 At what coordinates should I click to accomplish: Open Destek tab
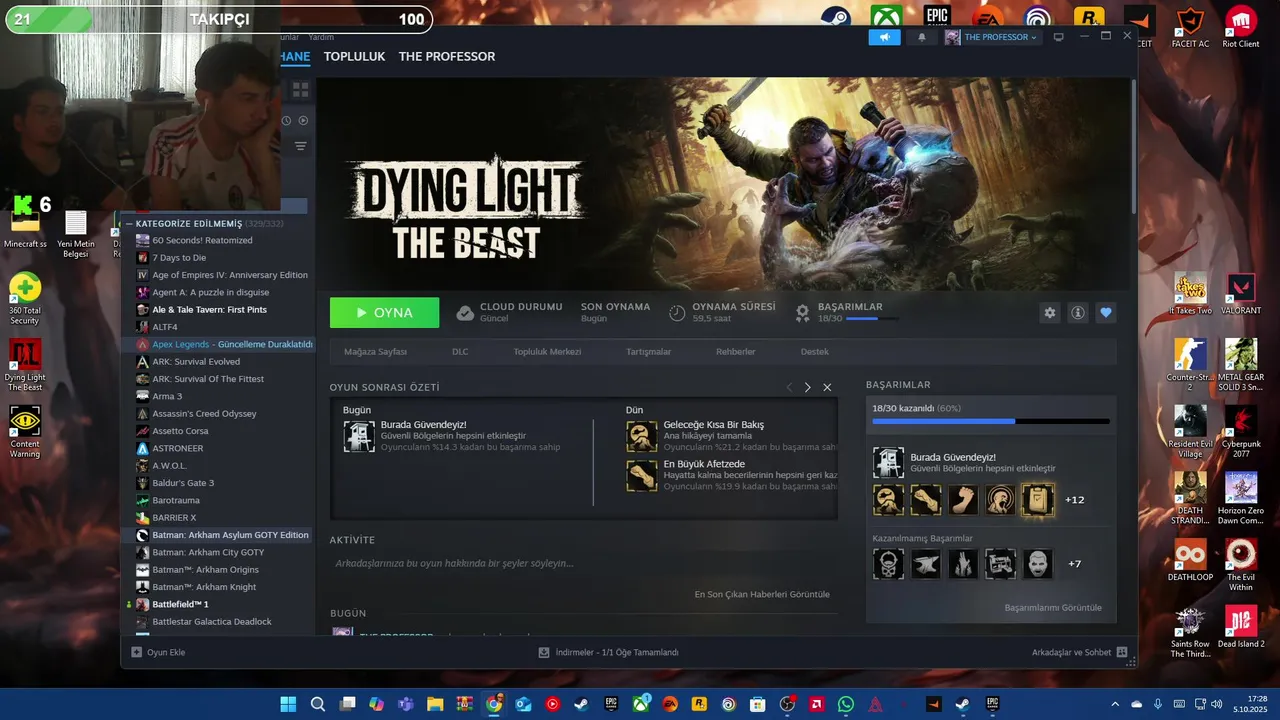(x=814, y=352)
